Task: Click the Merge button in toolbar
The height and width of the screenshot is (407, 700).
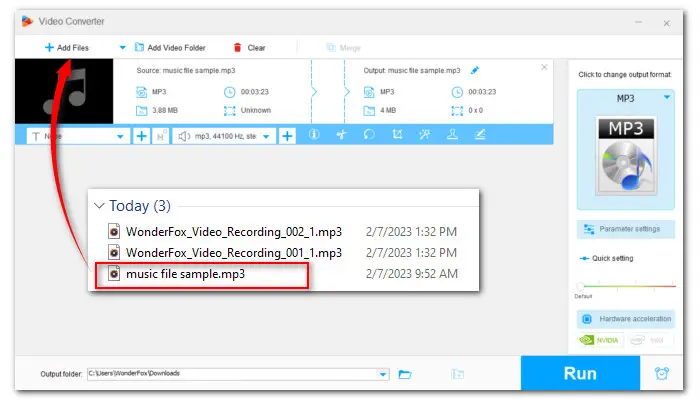Action: tap(343, 48)
